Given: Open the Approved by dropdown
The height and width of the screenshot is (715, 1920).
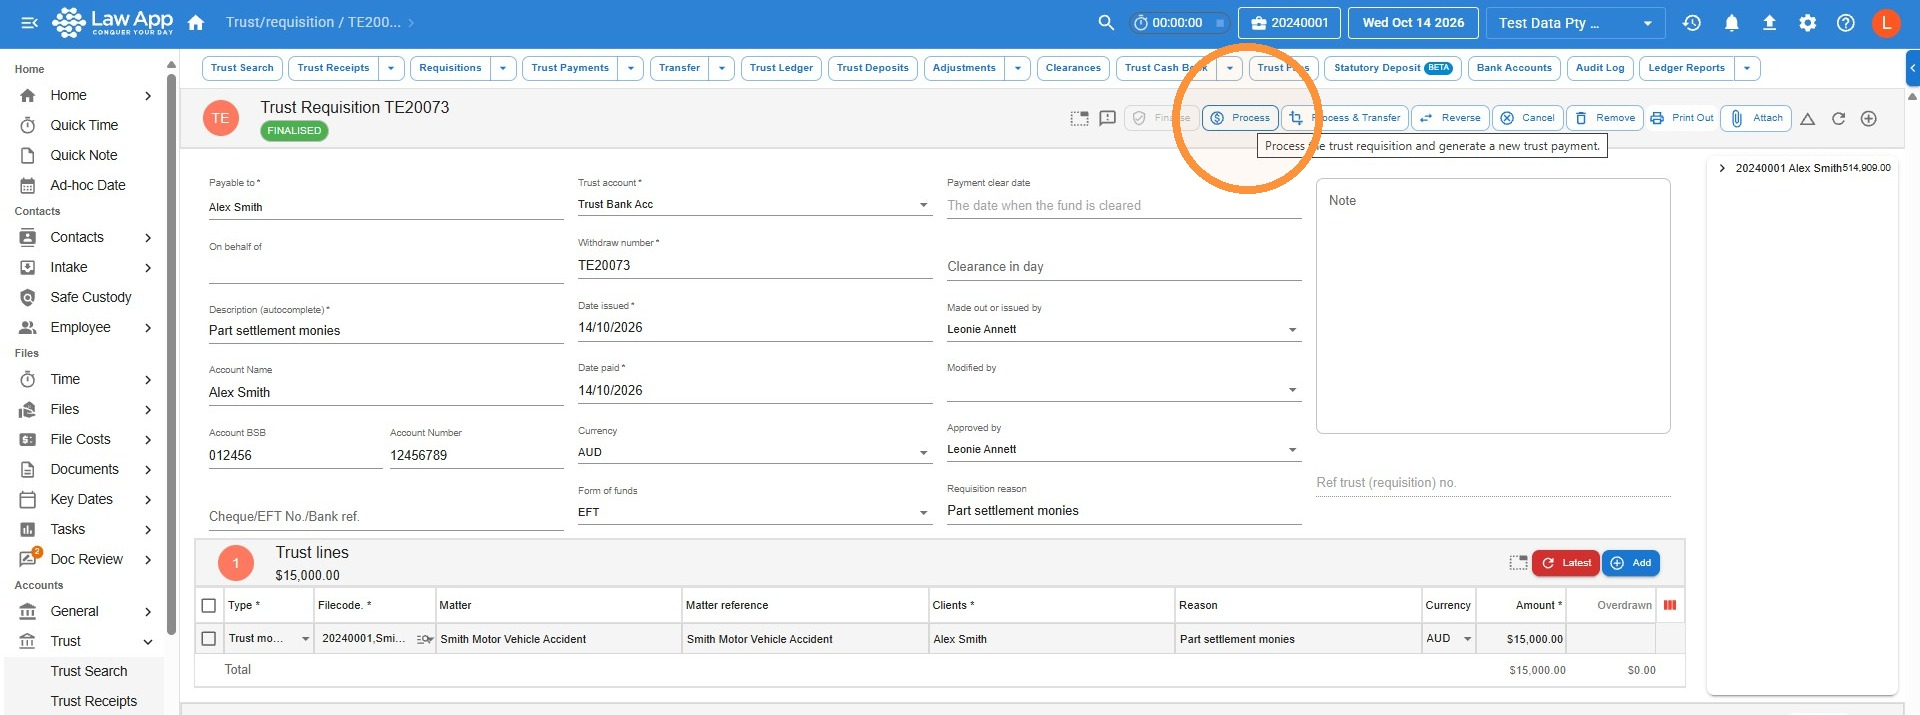Looking at the screenshot, I should [x=1124, y=449].
